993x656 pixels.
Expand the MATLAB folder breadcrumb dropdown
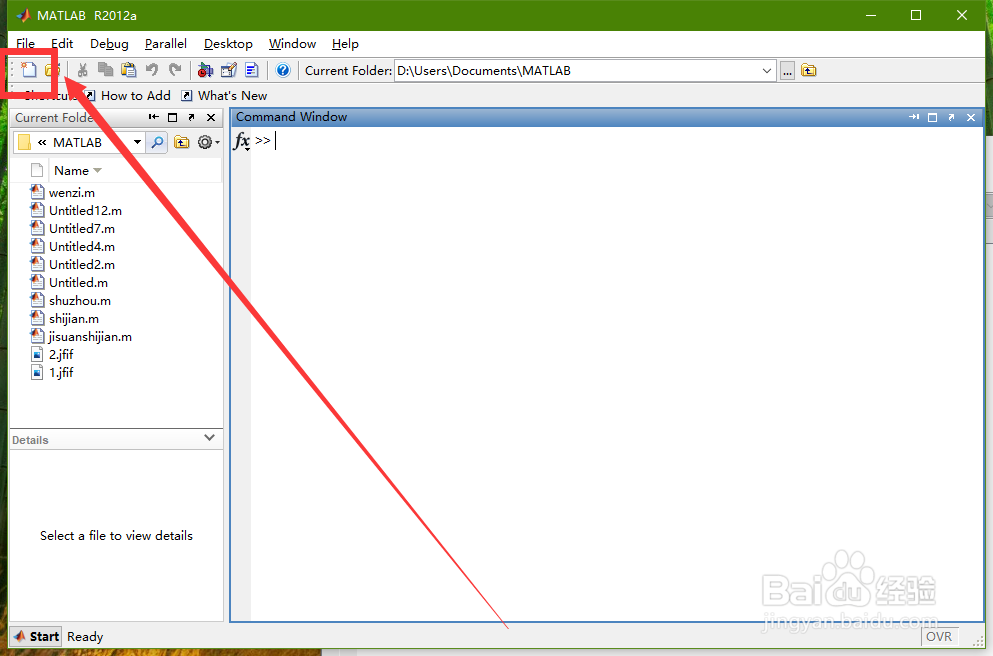(137, 142)
